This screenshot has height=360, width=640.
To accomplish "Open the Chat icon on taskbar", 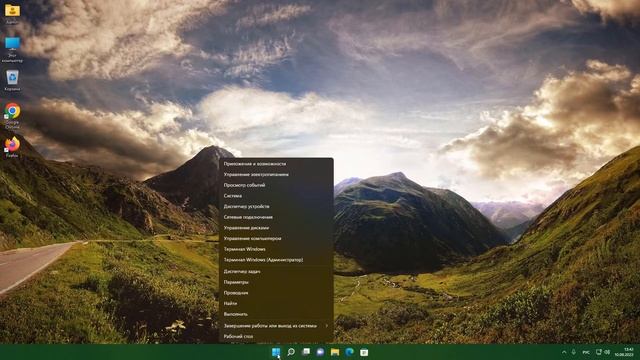I will coord(320,352).
